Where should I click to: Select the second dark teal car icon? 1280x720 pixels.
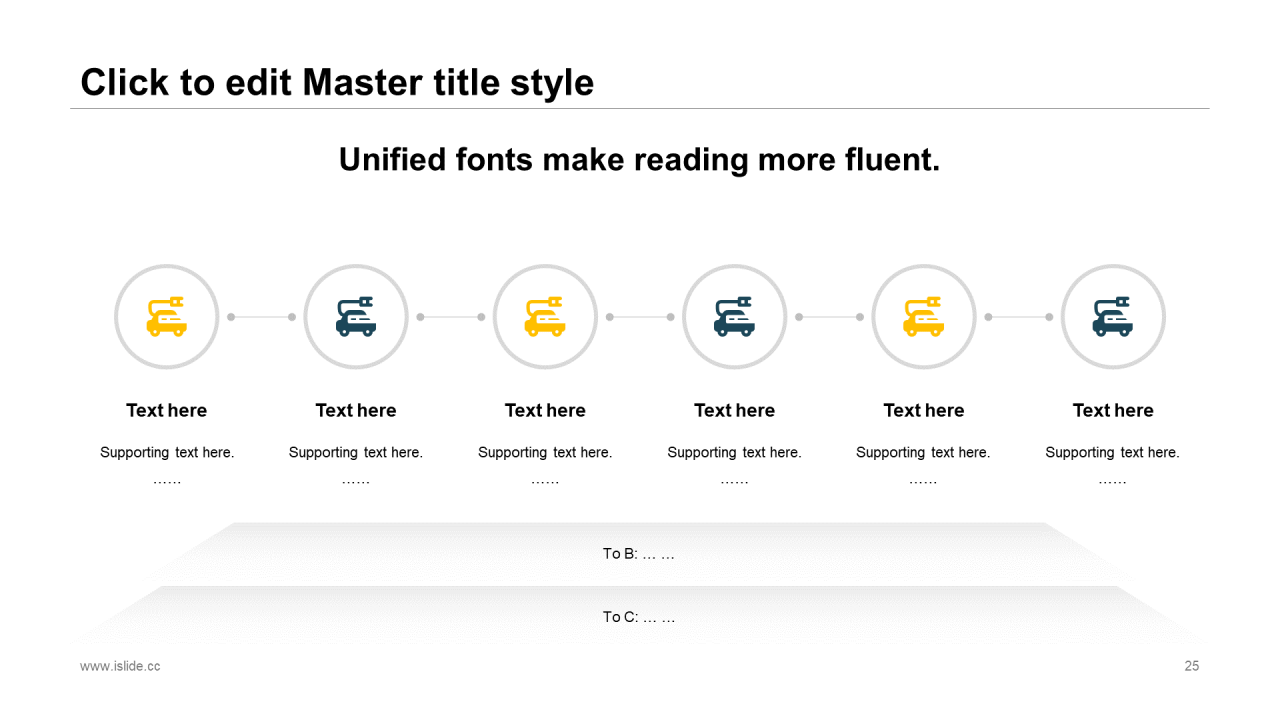356,317
